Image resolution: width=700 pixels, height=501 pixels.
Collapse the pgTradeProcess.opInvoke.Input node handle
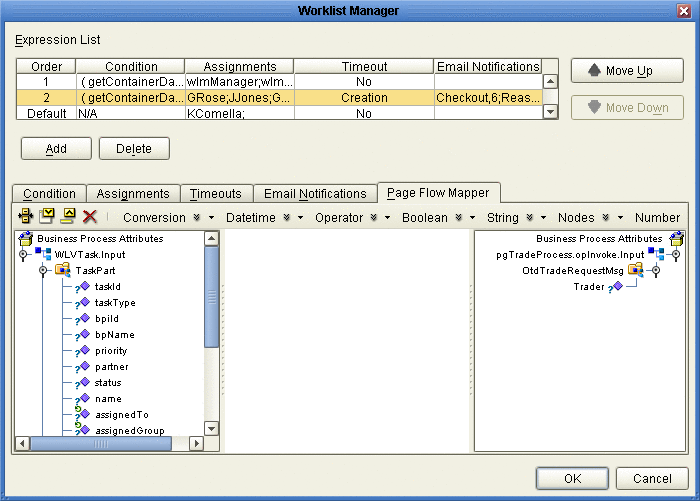point(676,255)
